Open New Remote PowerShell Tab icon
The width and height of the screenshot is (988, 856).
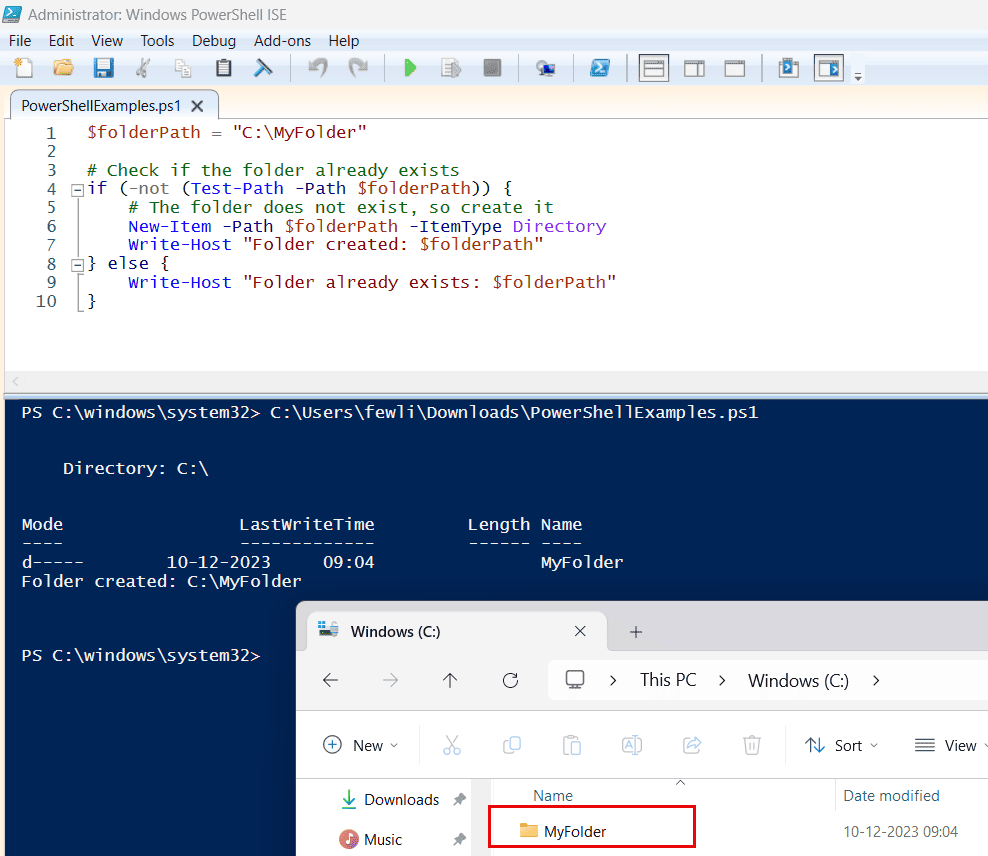[x=546, y=68]
